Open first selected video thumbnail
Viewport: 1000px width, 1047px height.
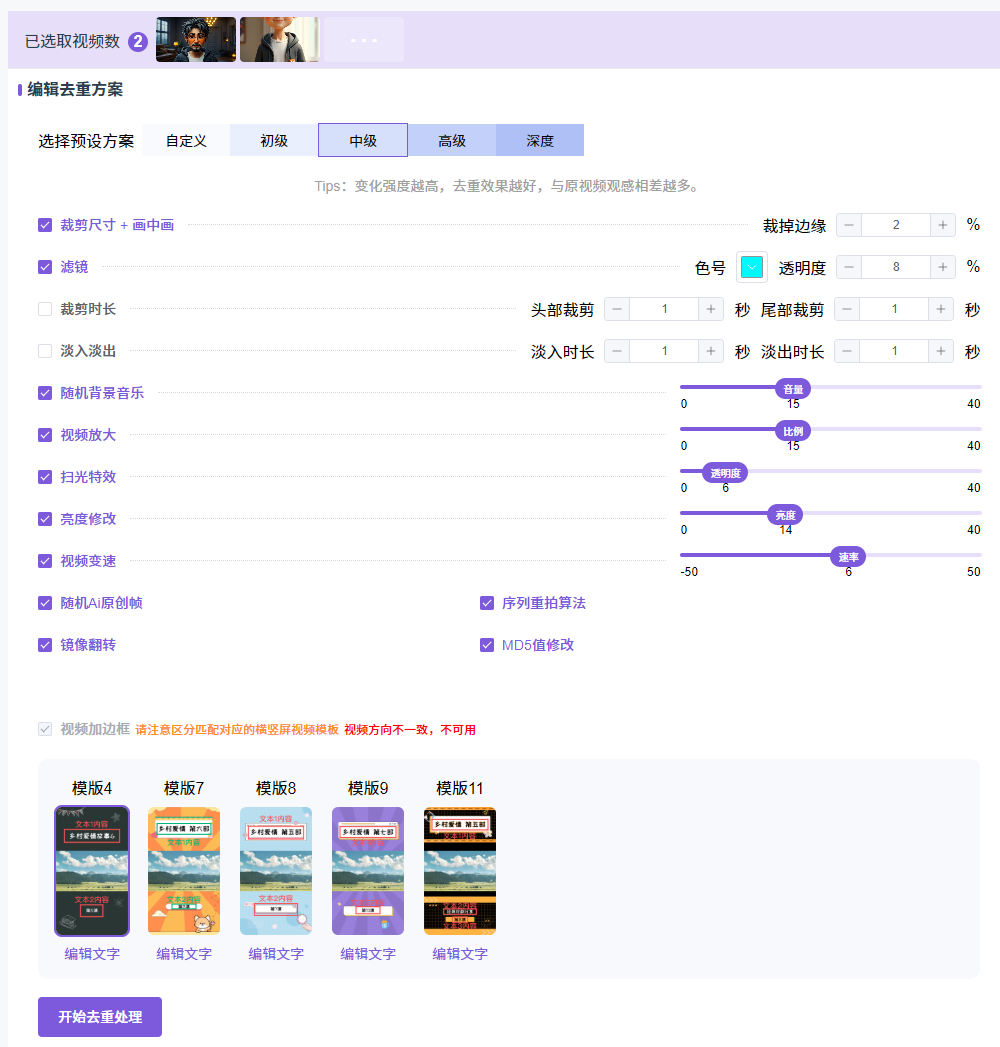point(196,40)
